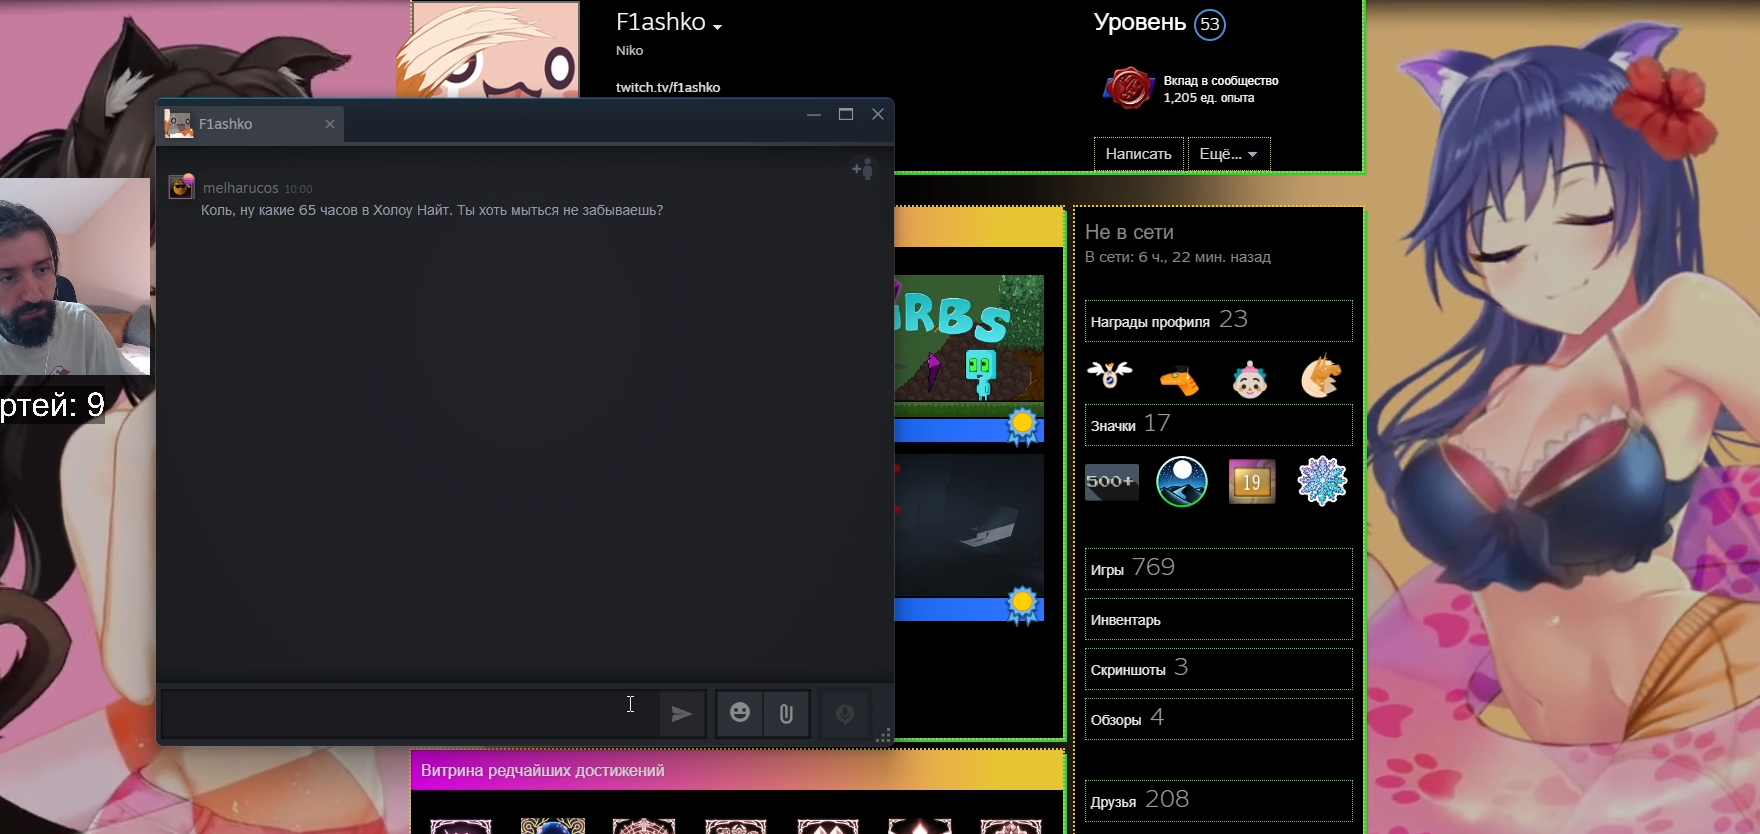The width and height of the screenshot is (1760, 834).
Task: Open the blue snowflake badge
Action: (1322, 482)
